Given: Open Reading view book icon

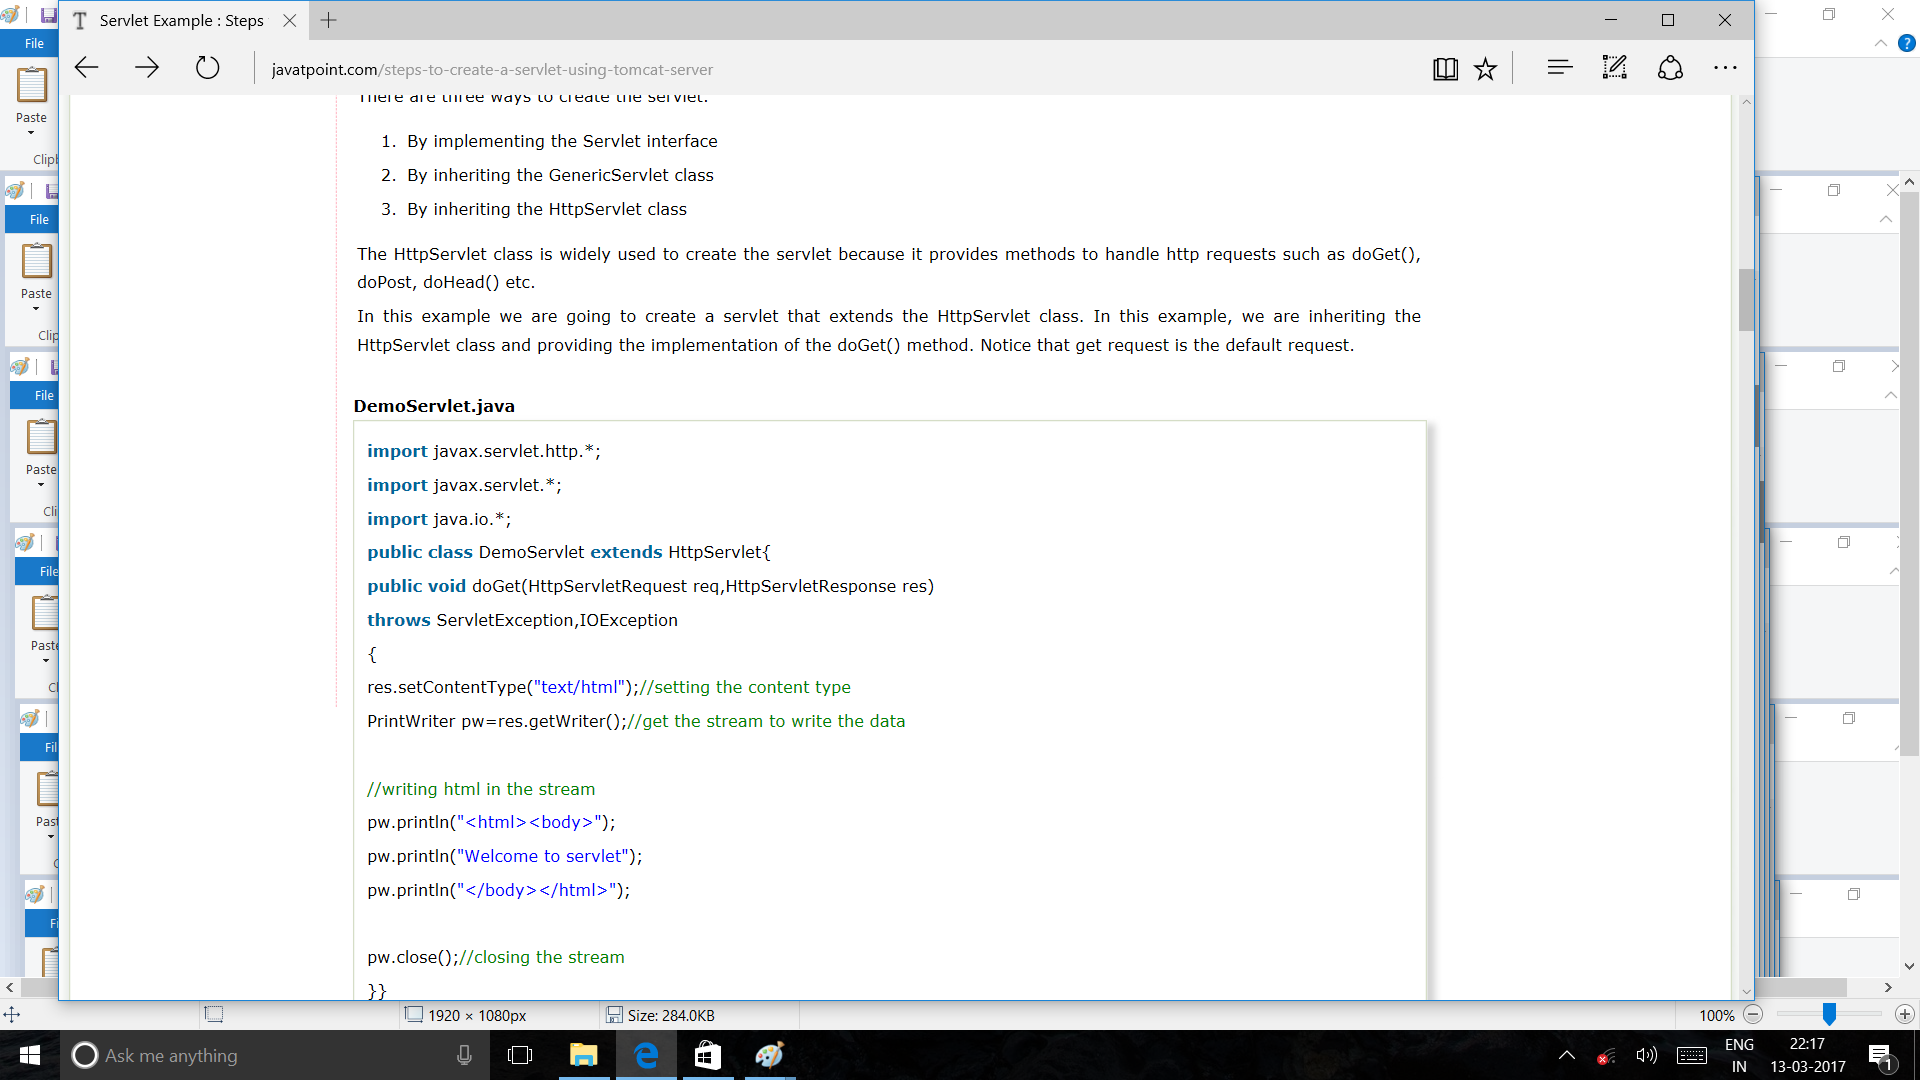Looking at the screenshot, I should pyautogui.click(x=1445, y=68).
